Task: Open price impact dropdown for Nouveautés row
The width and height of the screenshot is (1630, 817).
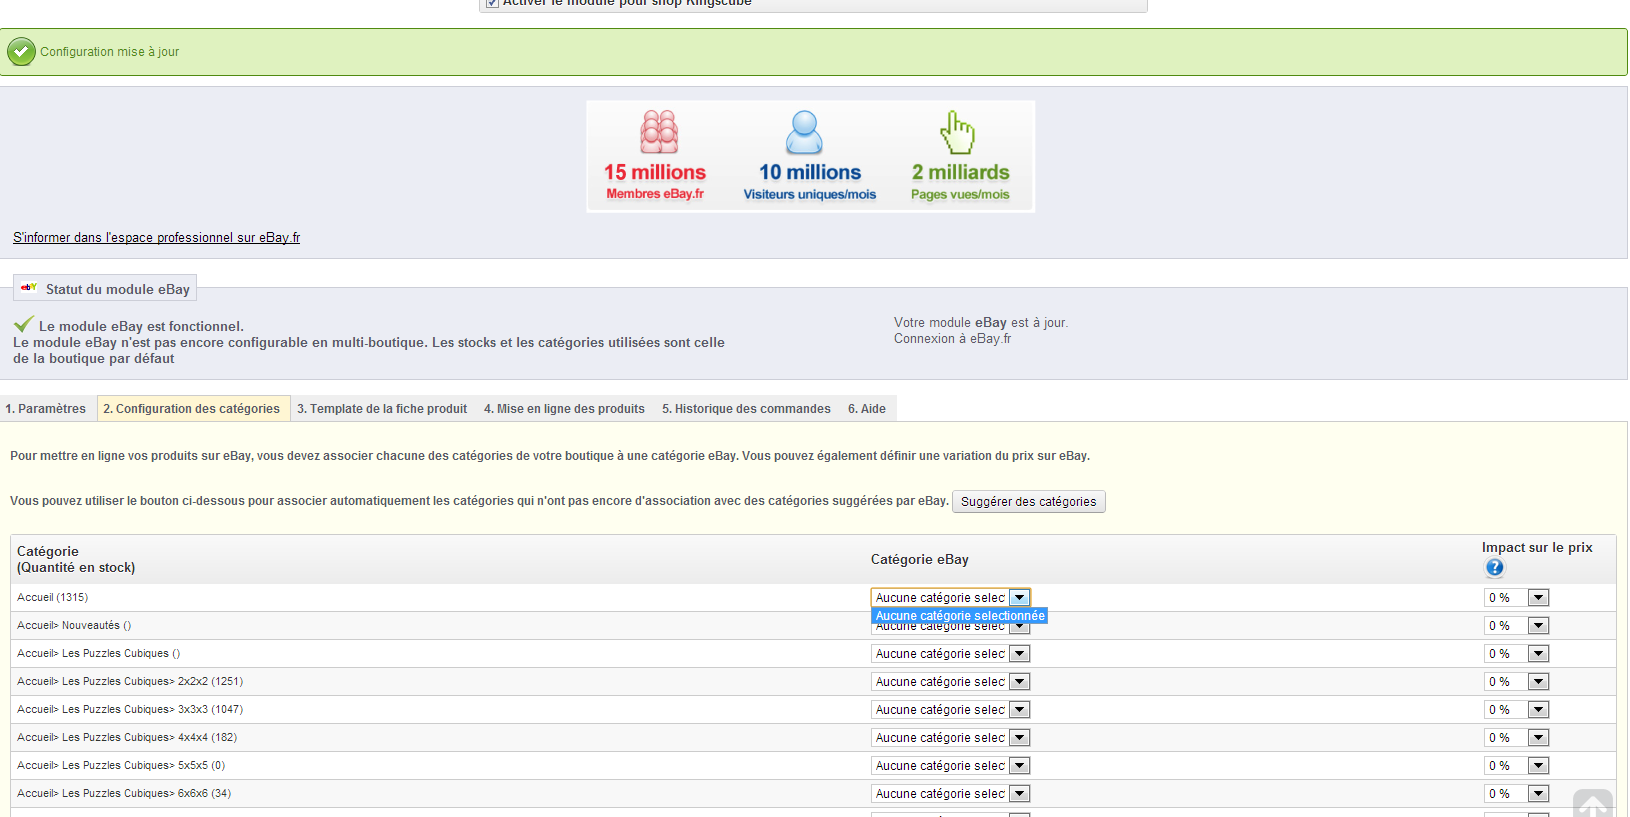Action: 1516,626
